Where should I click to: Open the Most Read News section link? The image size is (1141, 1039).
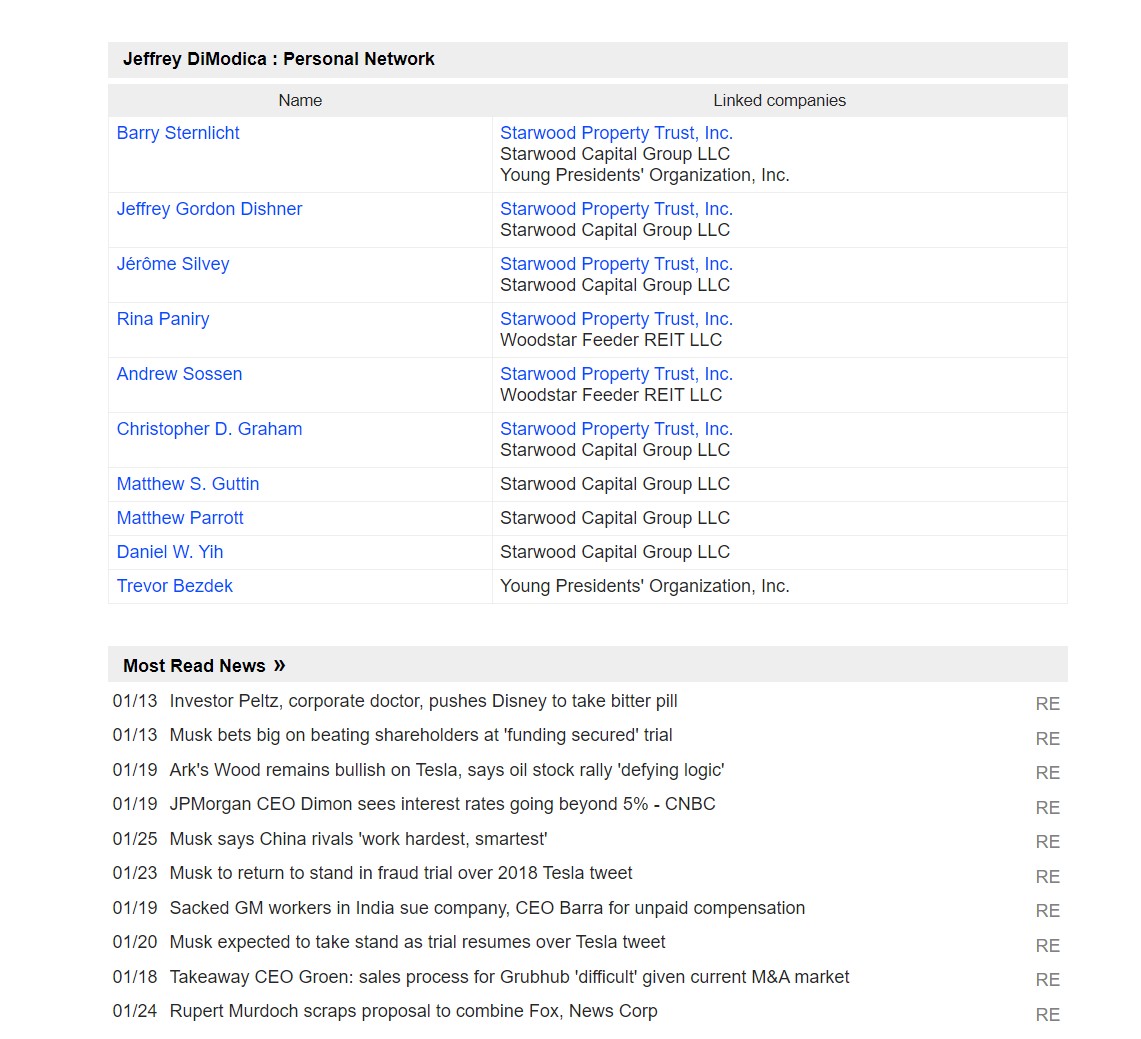194,666
